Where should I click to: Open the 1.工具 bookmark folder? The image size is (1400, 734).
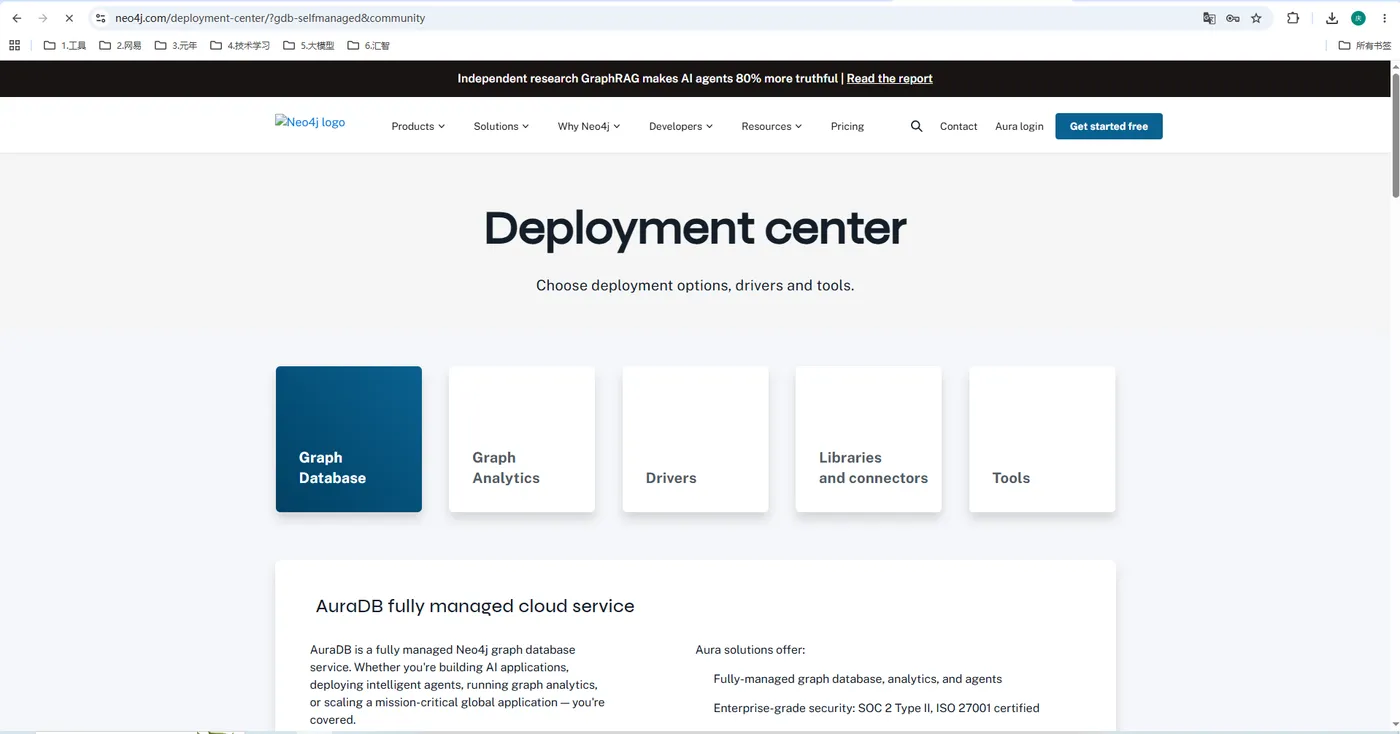[65, 45]
